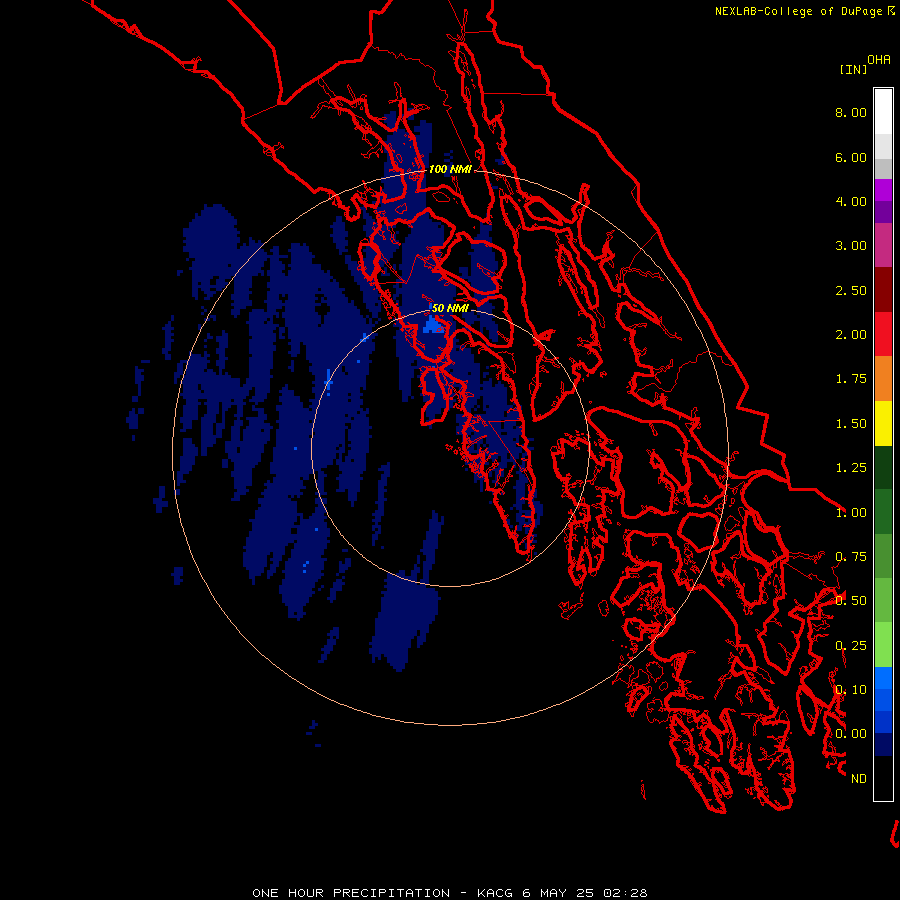Pick the black ND swatch at legend bottom

(x=883, y=778)
